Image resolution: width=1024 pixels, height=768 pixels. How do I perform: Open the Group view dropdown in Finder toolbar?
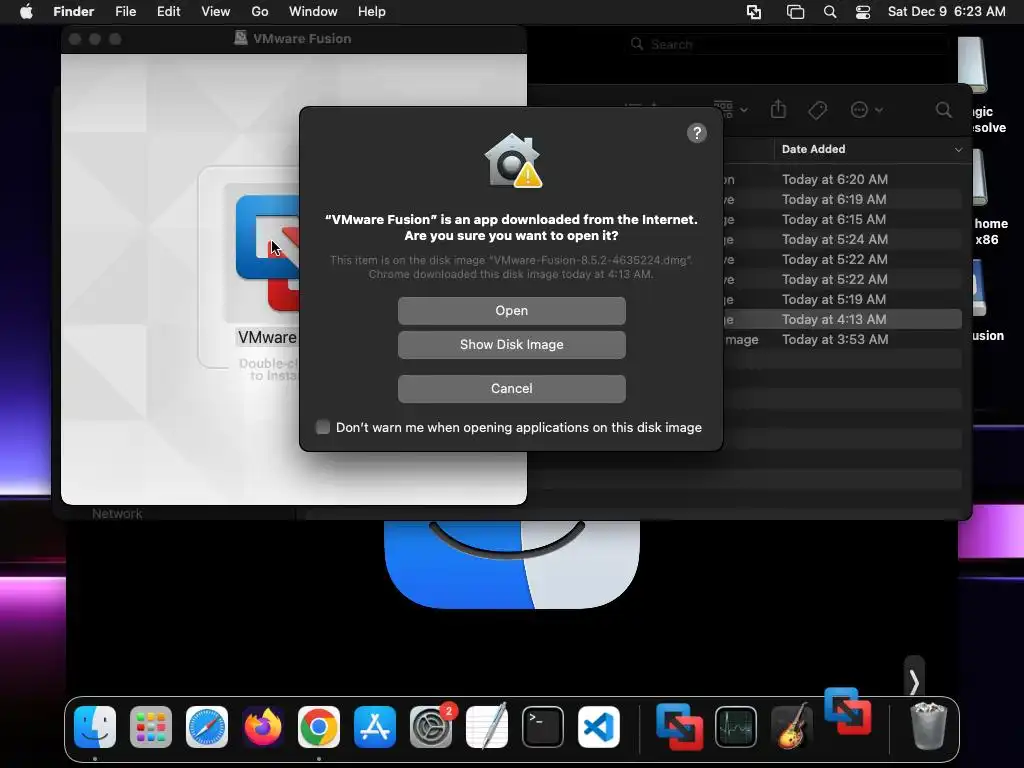pos(730,109)
